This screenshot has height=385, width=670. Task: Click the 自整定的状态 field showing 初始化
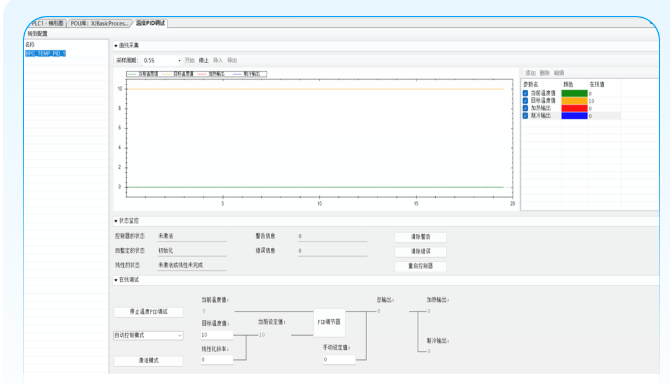pyautogui.click(x=192, y=251)
